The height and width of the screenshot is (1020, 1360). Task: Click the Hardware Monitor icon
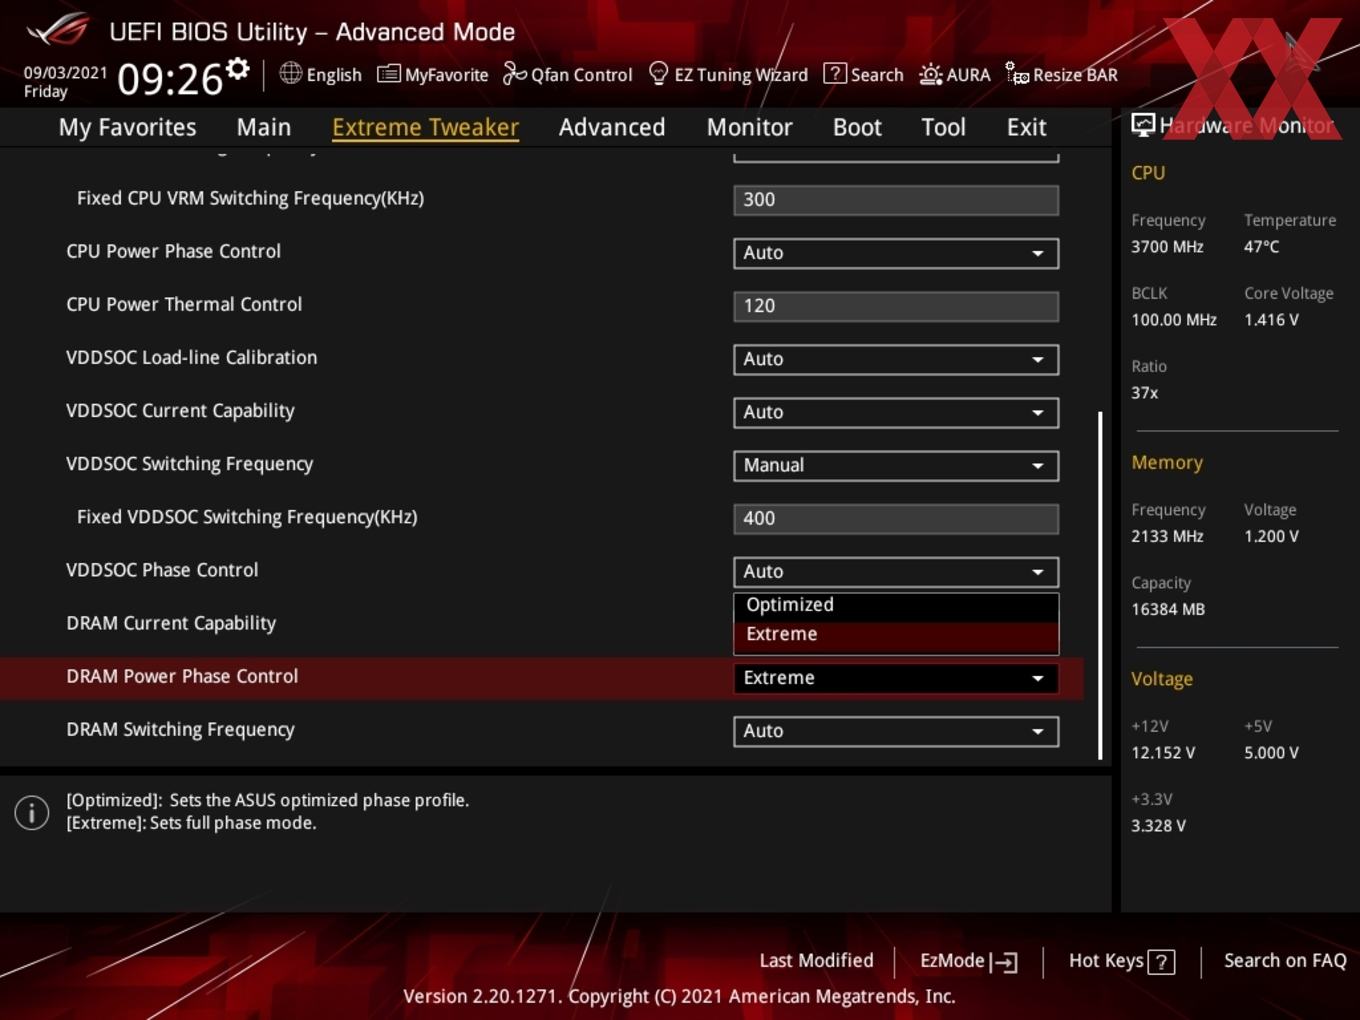click(1143, 125)
